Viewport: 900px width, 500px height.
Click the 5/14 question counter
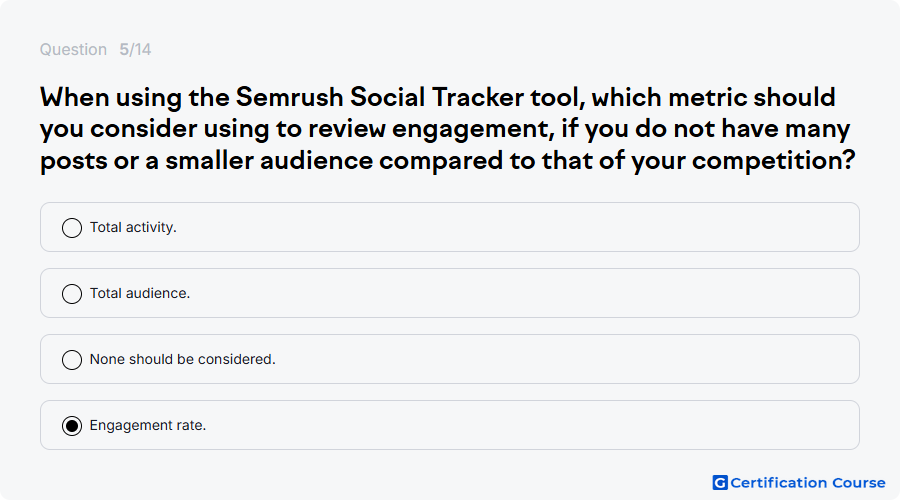[135, 49]
